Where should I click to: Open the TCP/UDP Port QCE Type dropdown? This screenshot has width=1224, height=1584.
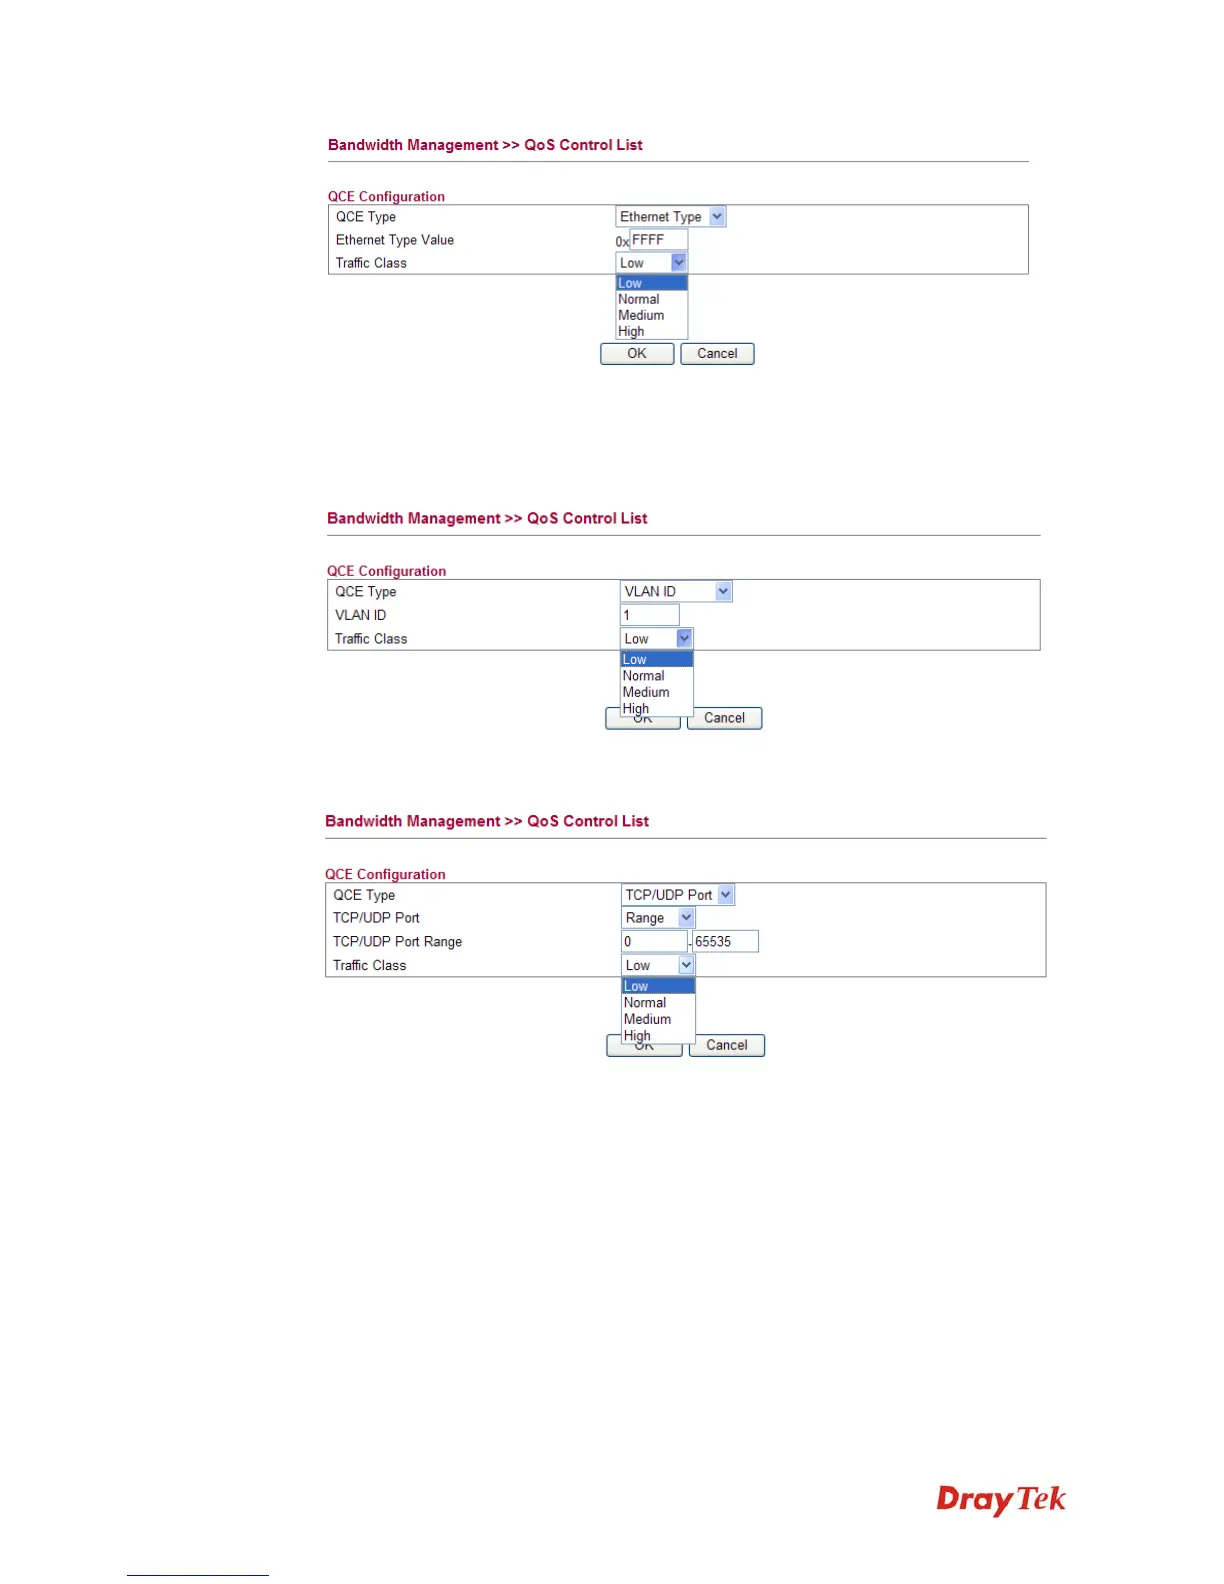pyautogui.click(x=678, y=895)
